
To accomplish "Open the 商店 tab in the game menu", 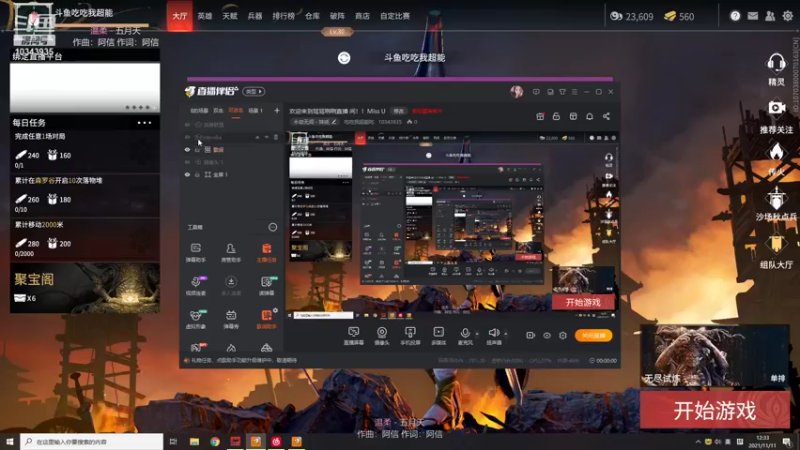I will [x=362, y=16].
